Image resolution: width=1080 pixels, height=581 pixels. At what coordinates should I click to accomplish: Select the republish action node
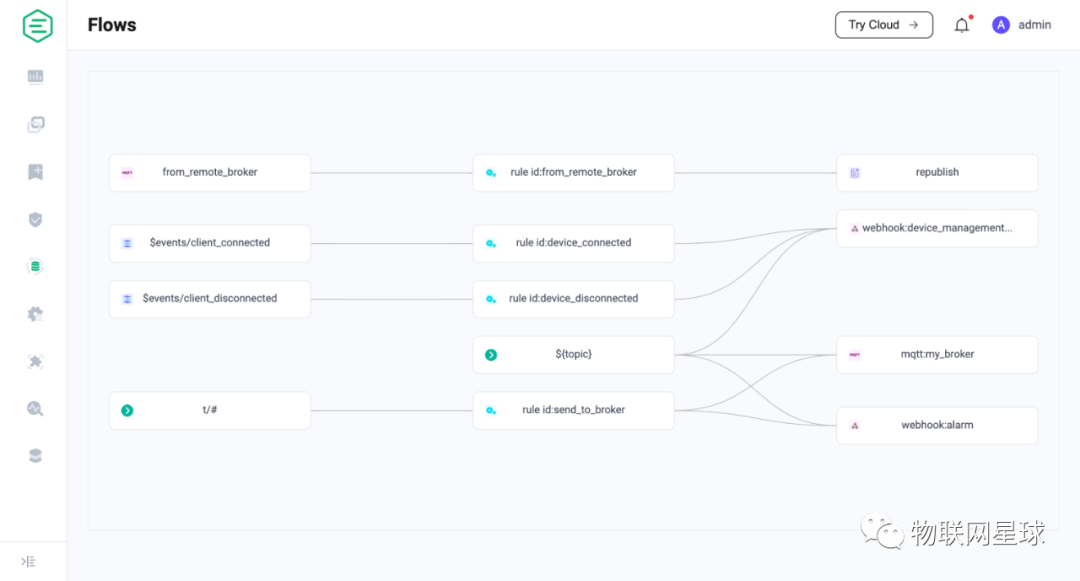[x=937, y=173]
